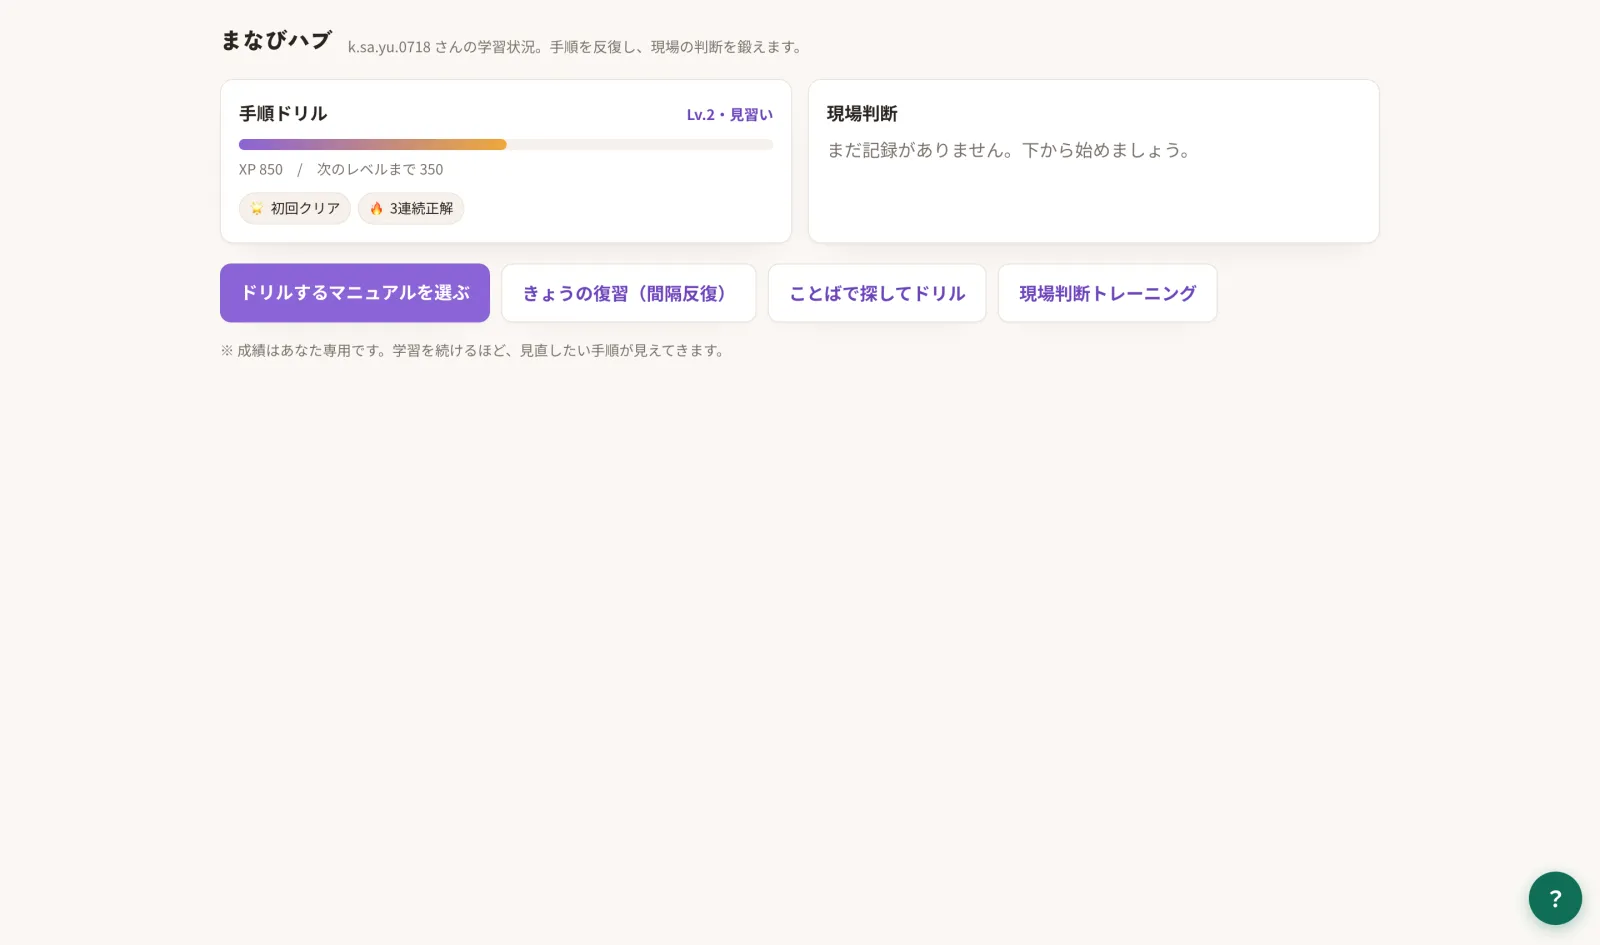Launch 現場判断トレーニング
Image resolution: width=1600 pixels, height=945 pixels.
(x=1108, y=293)
